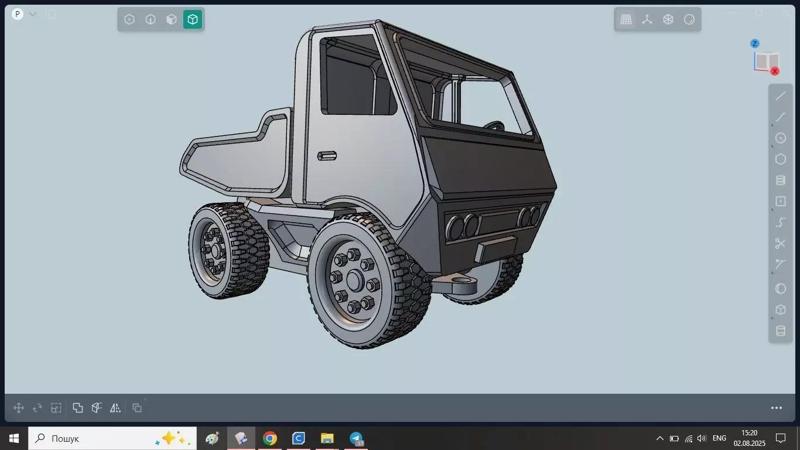Click the cube cut/slice command icon
800x450 pixels.
(x=96, y=408)
